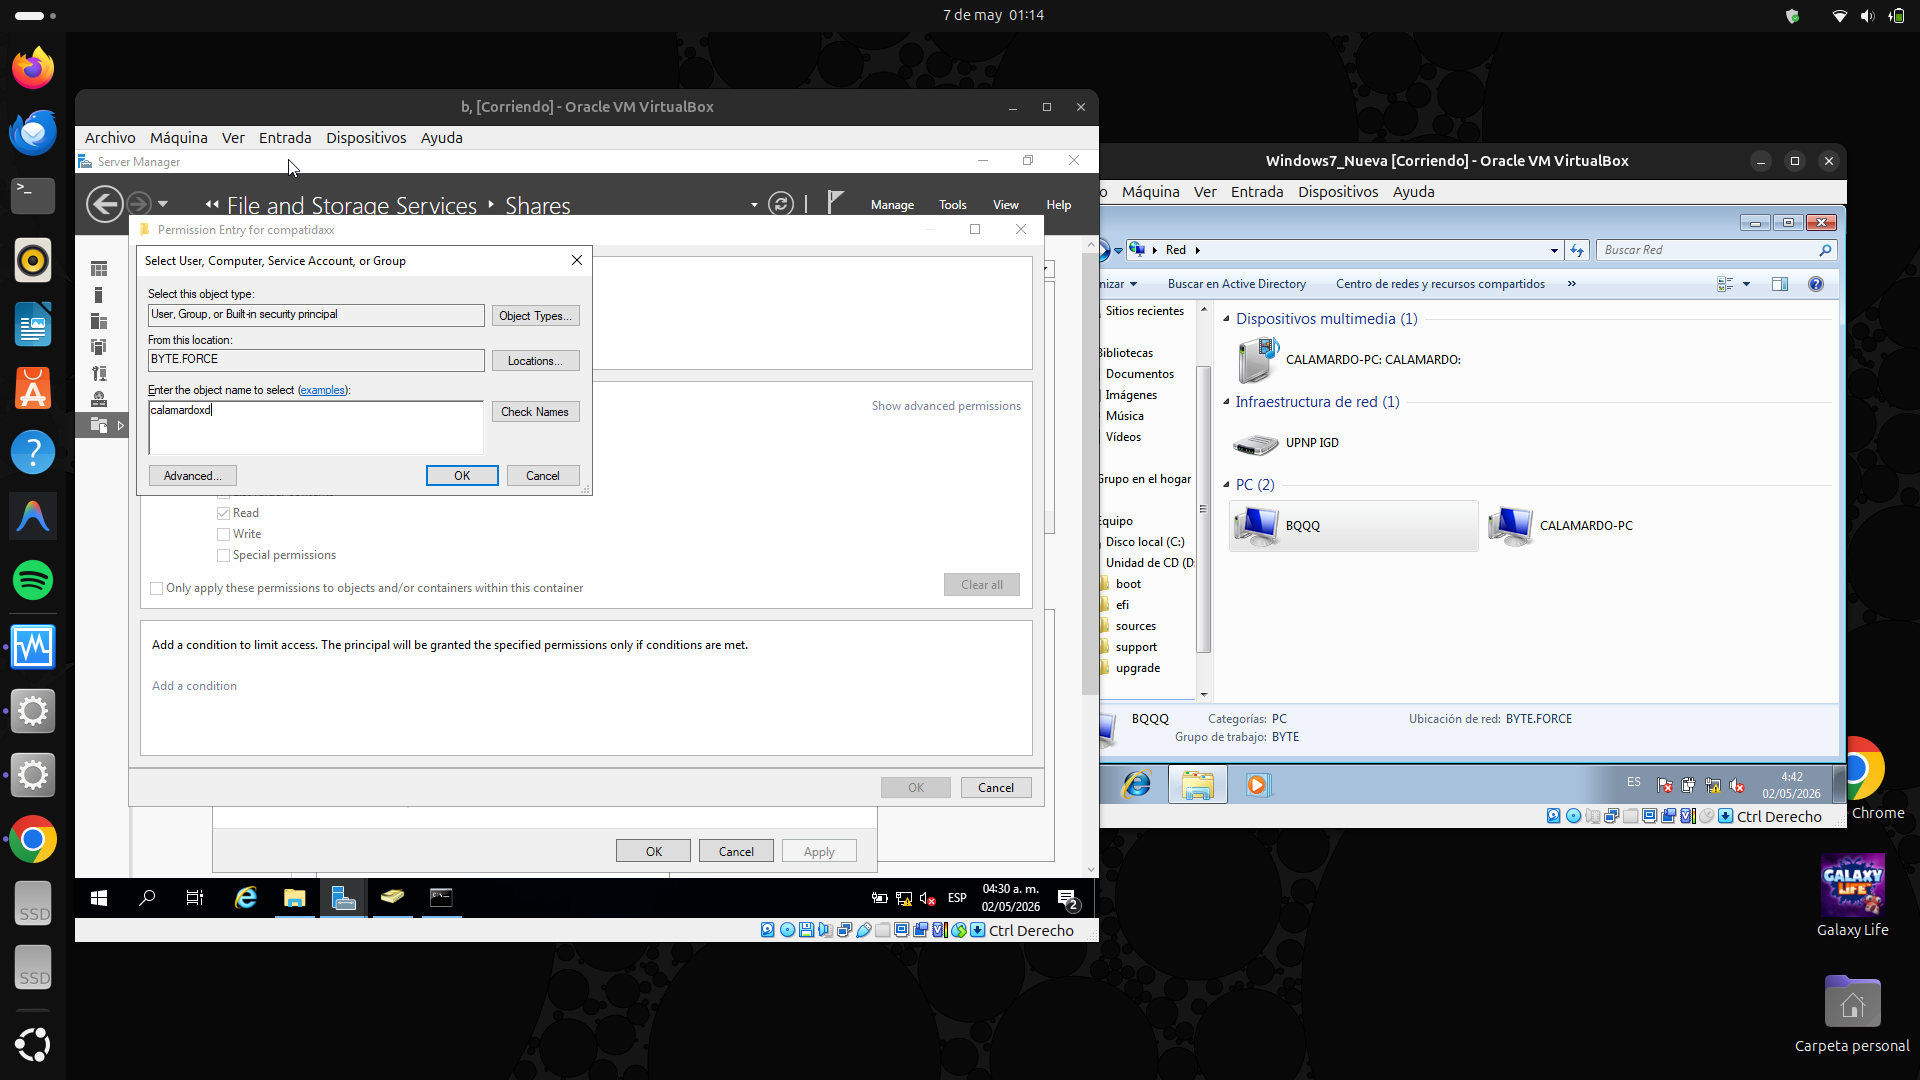Image resolution: width=1920 pixels, height=1080 pixels.
Task: Toggle the Read permission checkbox
Action: [224, 513]
